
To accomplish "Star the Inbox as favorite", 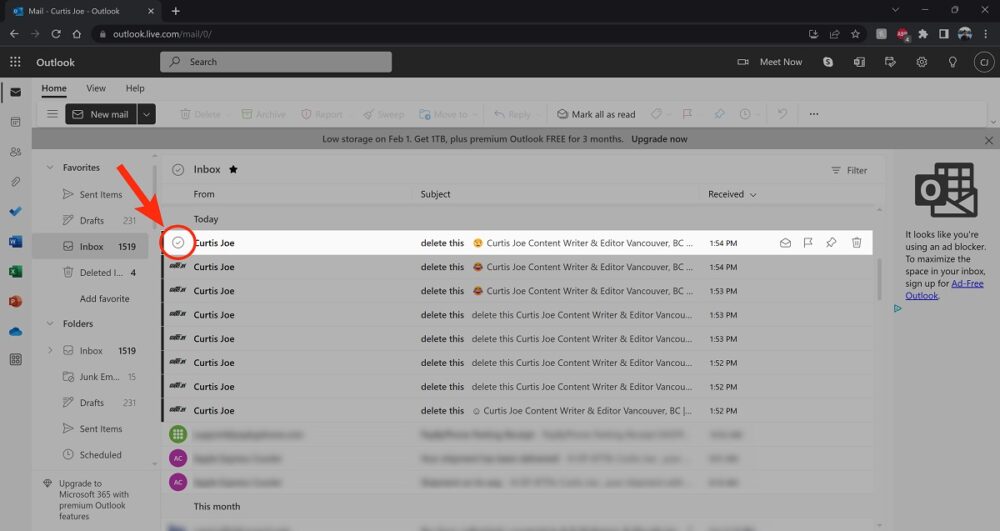I will (234, 170).
